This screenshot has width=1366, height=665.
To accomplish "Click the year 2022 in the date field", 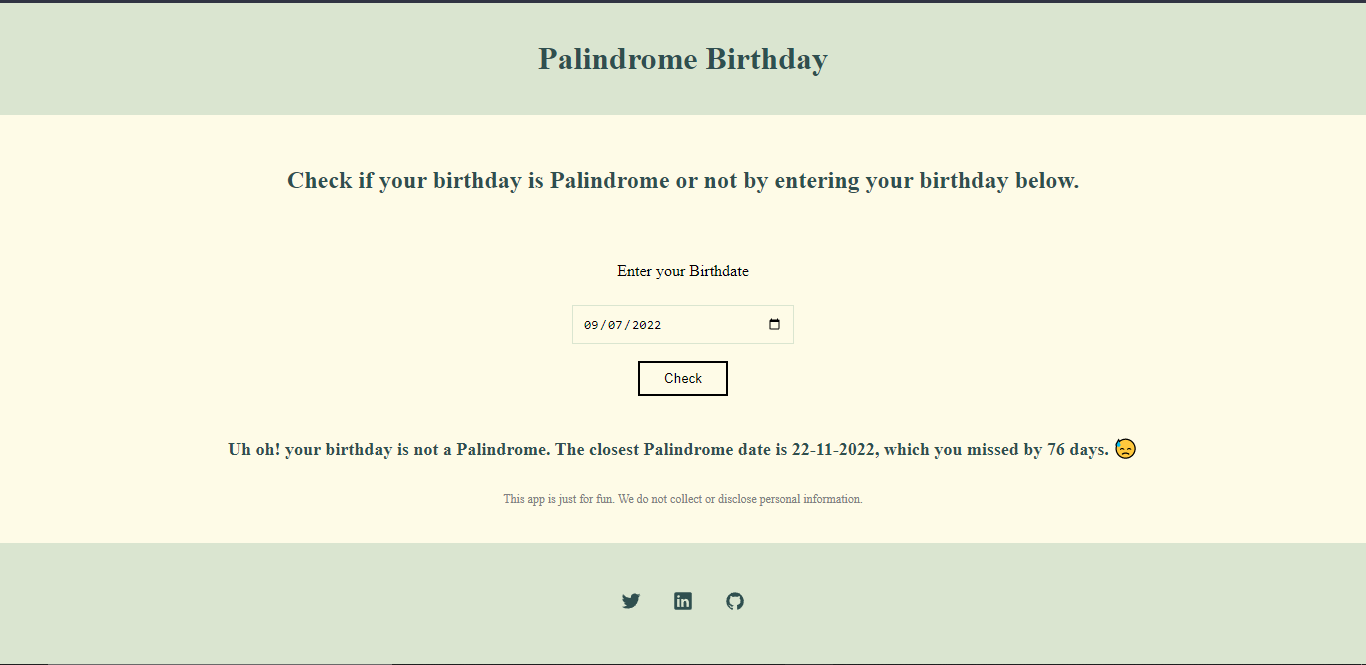I will tap(648, 324).
